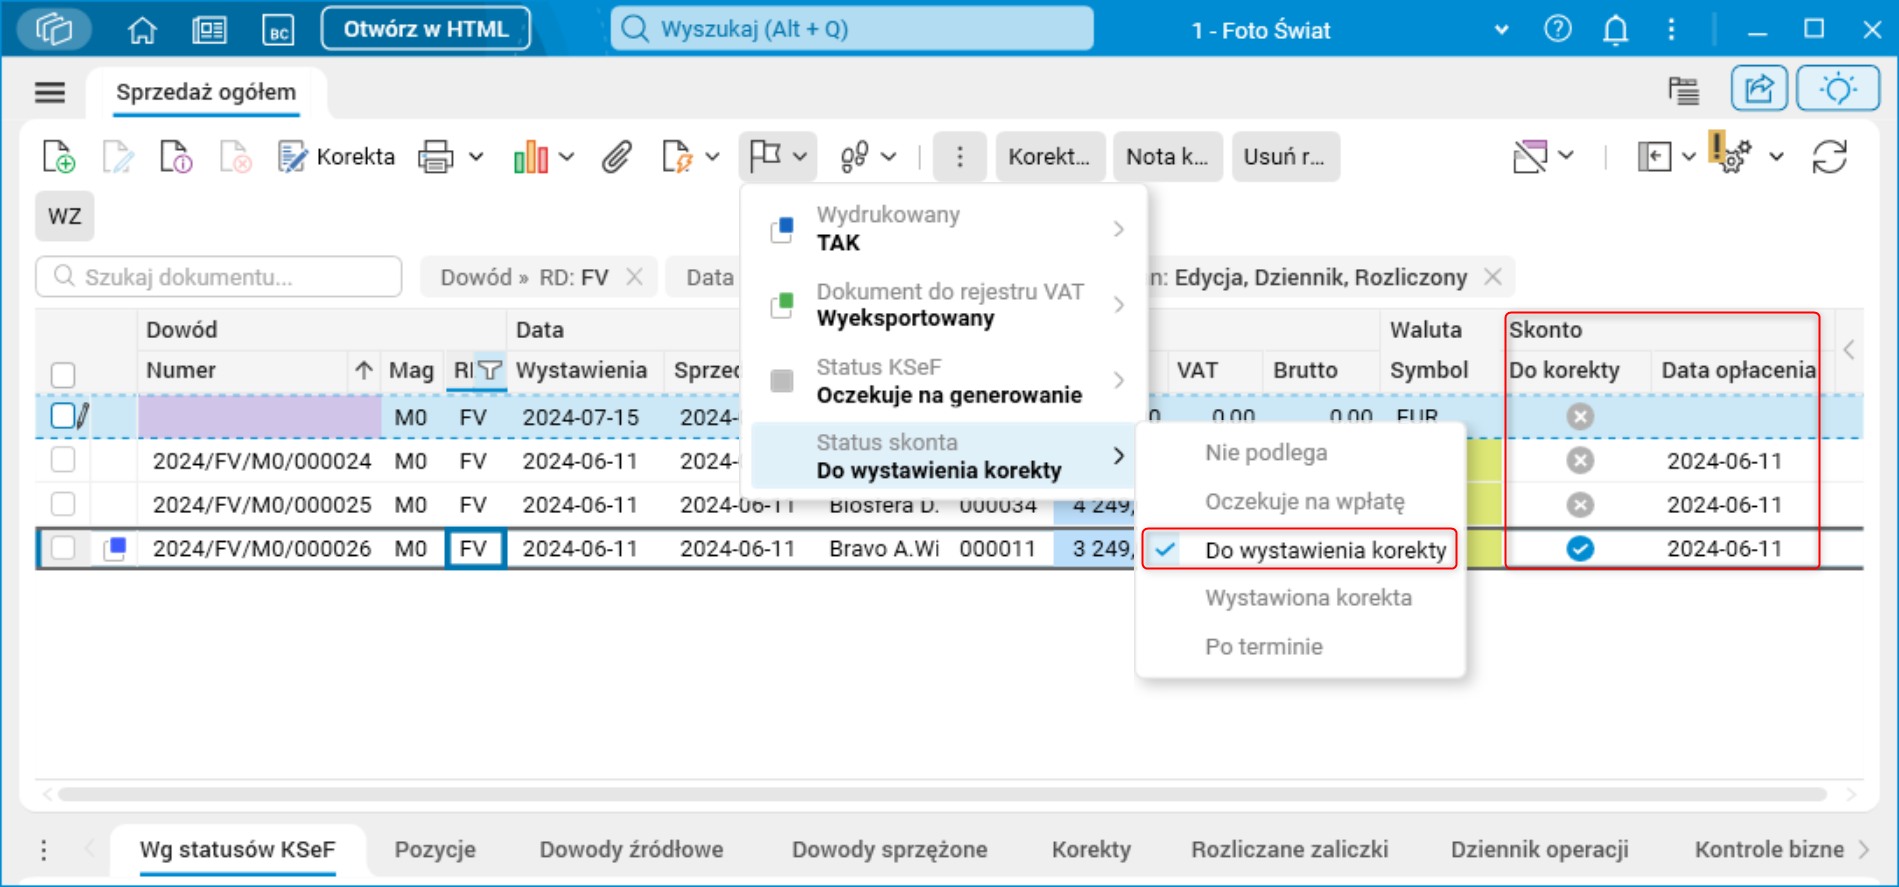Image resolution: width=1899 pixels, height=887 pixels.
Task: Click the settings gears with warning icon
Action: (1733, 155)
